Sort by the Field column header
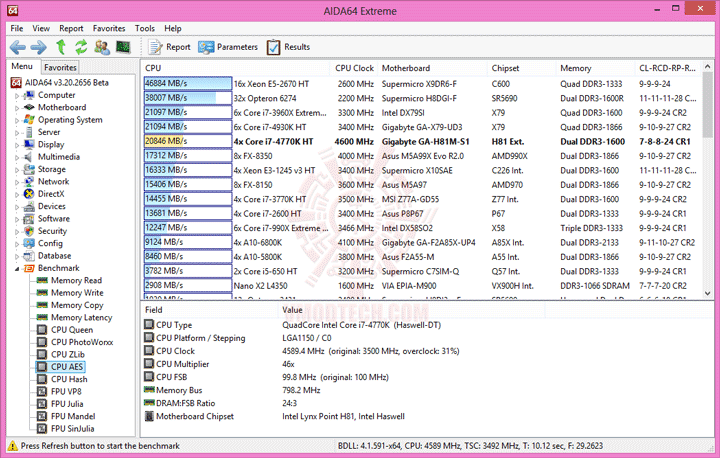The image size is (720, 458). [209, 310]
